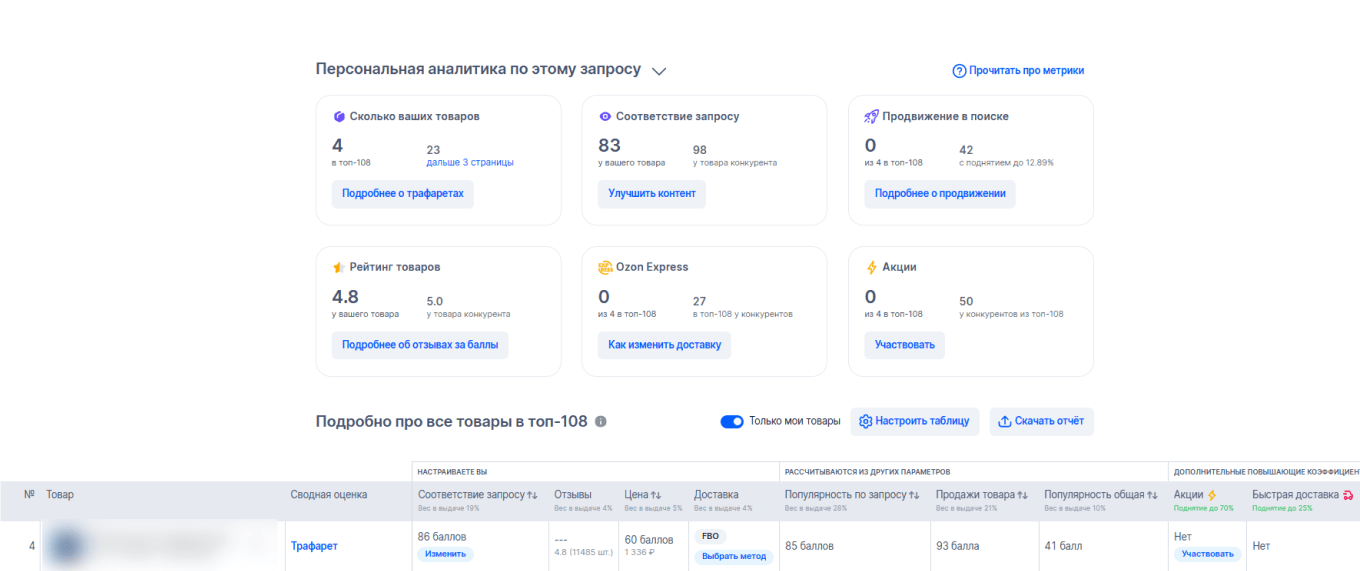Click the rocket icon by Продвижение в поиске
1360x571 pixels.
(x=872, y=116)
